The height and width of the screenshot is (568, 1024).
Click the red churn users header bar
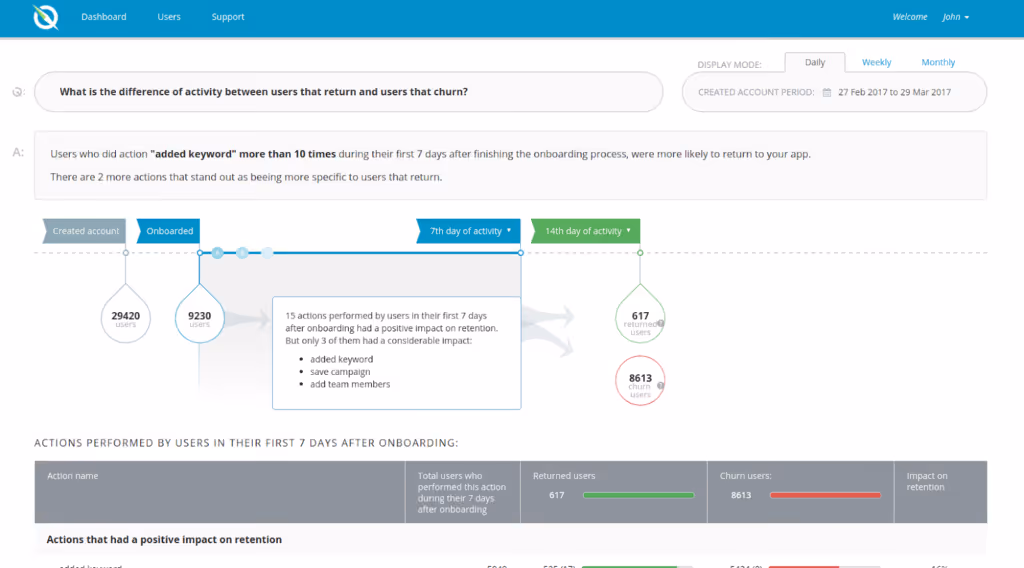(825, 496)
